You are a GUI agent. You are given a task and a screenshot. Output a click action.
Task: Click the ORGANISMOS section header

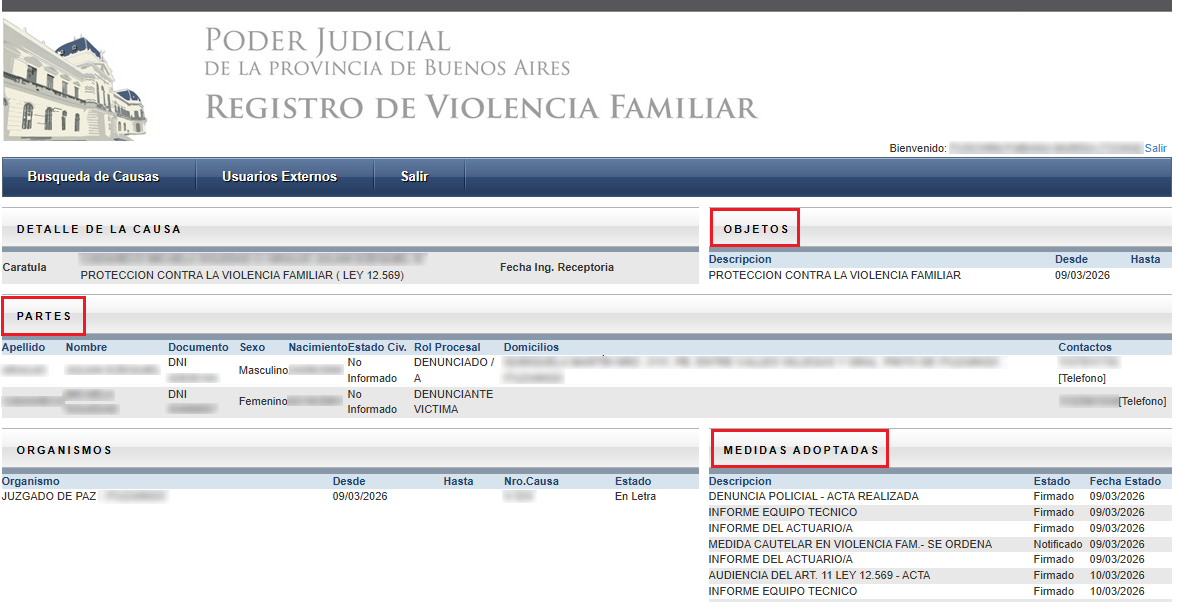[64, 450]
